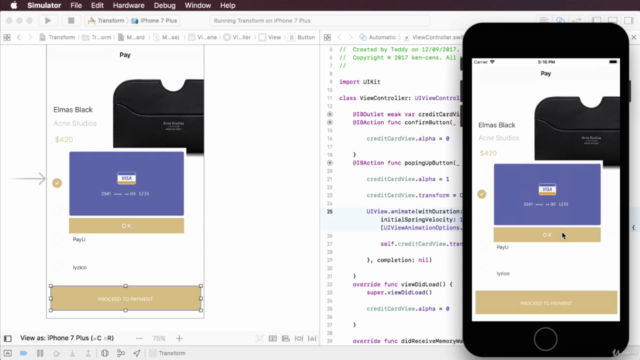Select PayU radio in simulator
The height and width of the screenshot is (360, 640).
pos(482,247)
